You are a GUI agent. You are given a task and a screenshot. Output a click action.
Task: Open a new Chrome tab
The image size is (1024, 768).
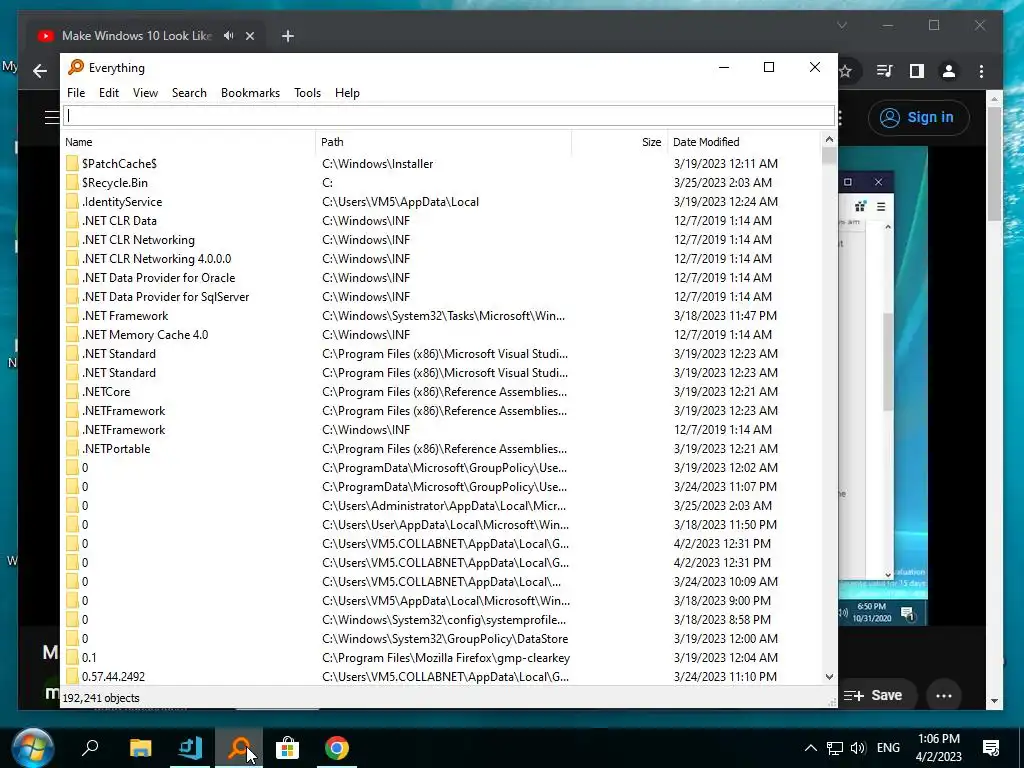pyautogui.click(x=287, y=36)
